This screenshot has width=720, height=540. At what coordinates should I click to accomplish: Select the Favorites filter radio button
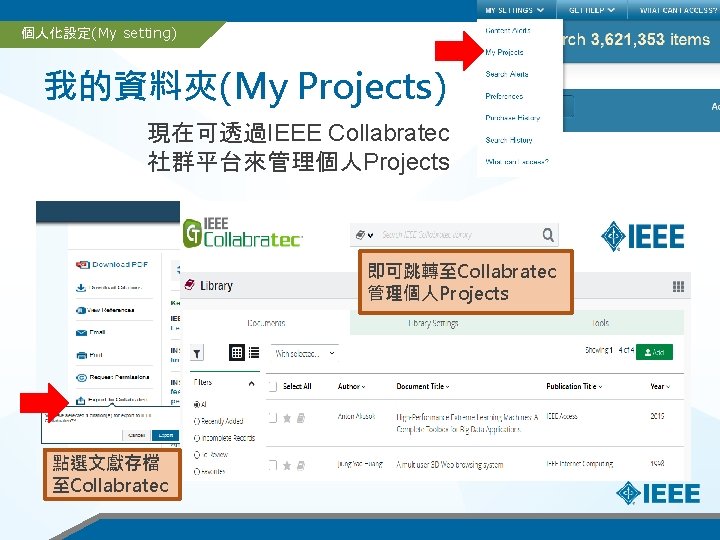[197, 472]
